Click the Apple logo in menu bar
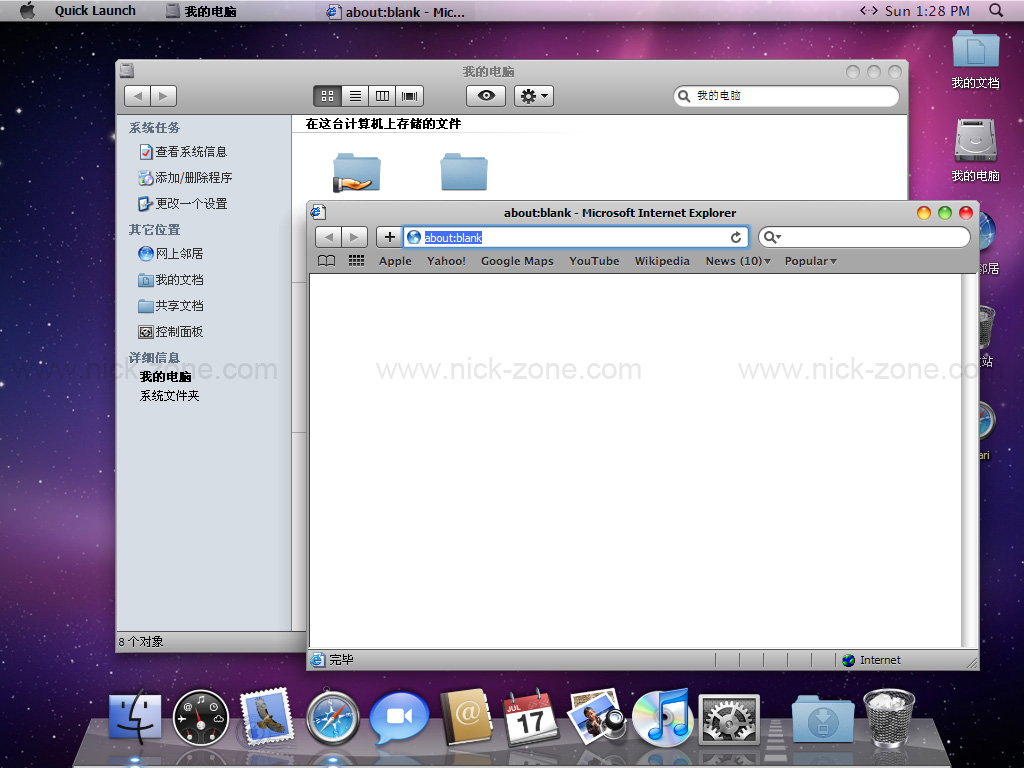Viewport: 1024px width, 768px height. [27, 10]
